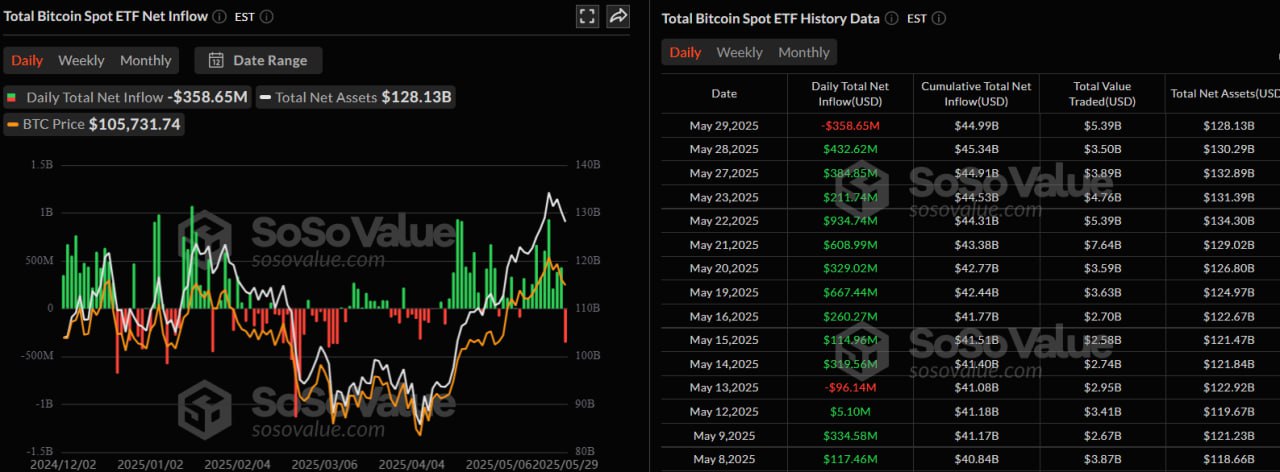This screenshot has width=1280, height=472.
Task: Click the May 8,2025 date cell
Action: 724,459
